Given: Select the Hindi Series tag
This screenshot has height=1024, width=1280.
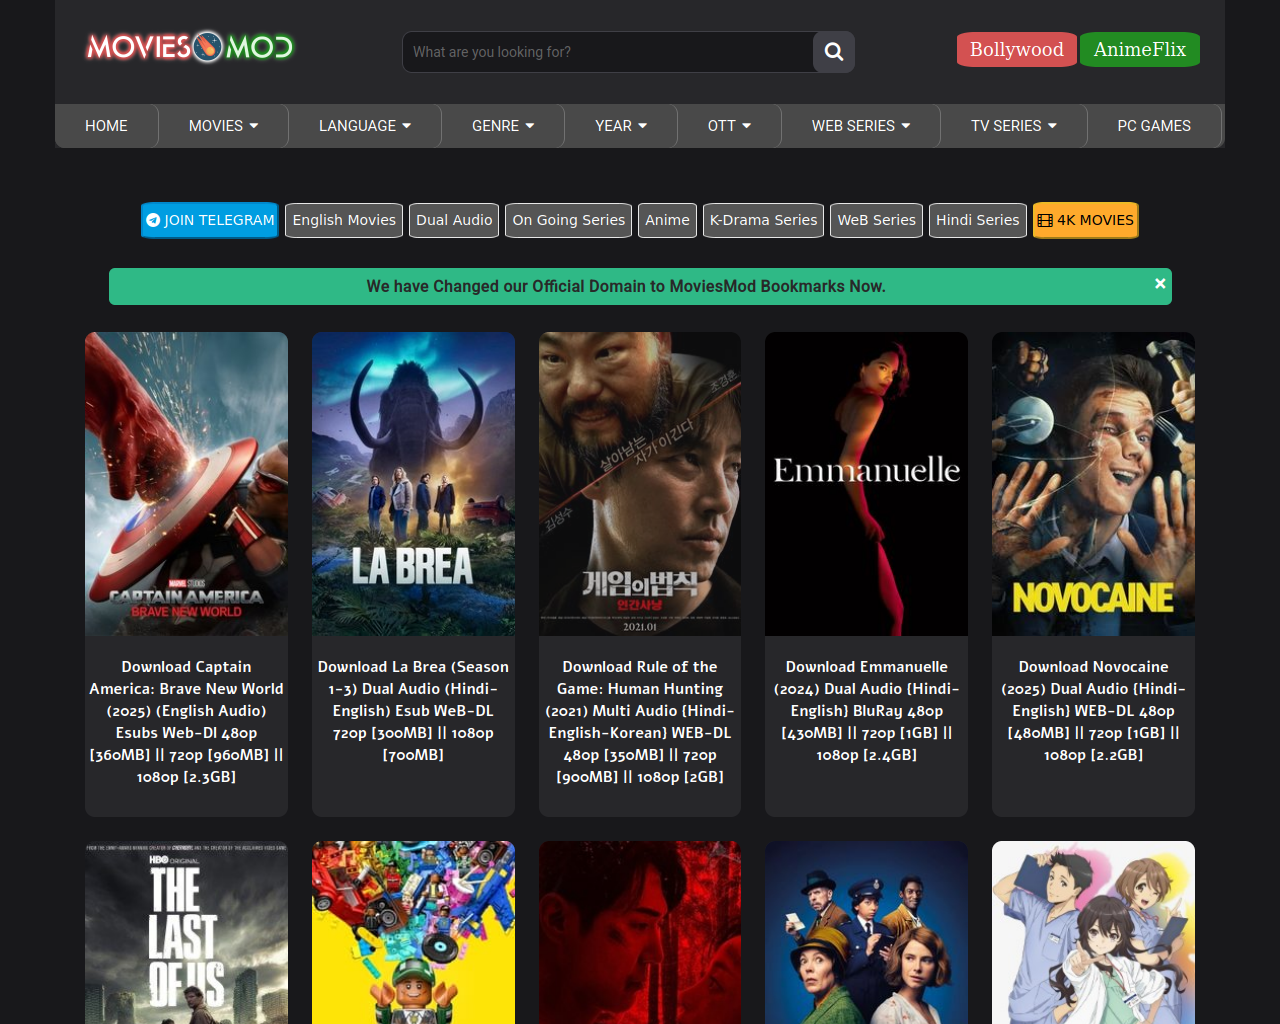Looking at the screenshot, I should 977,220.
